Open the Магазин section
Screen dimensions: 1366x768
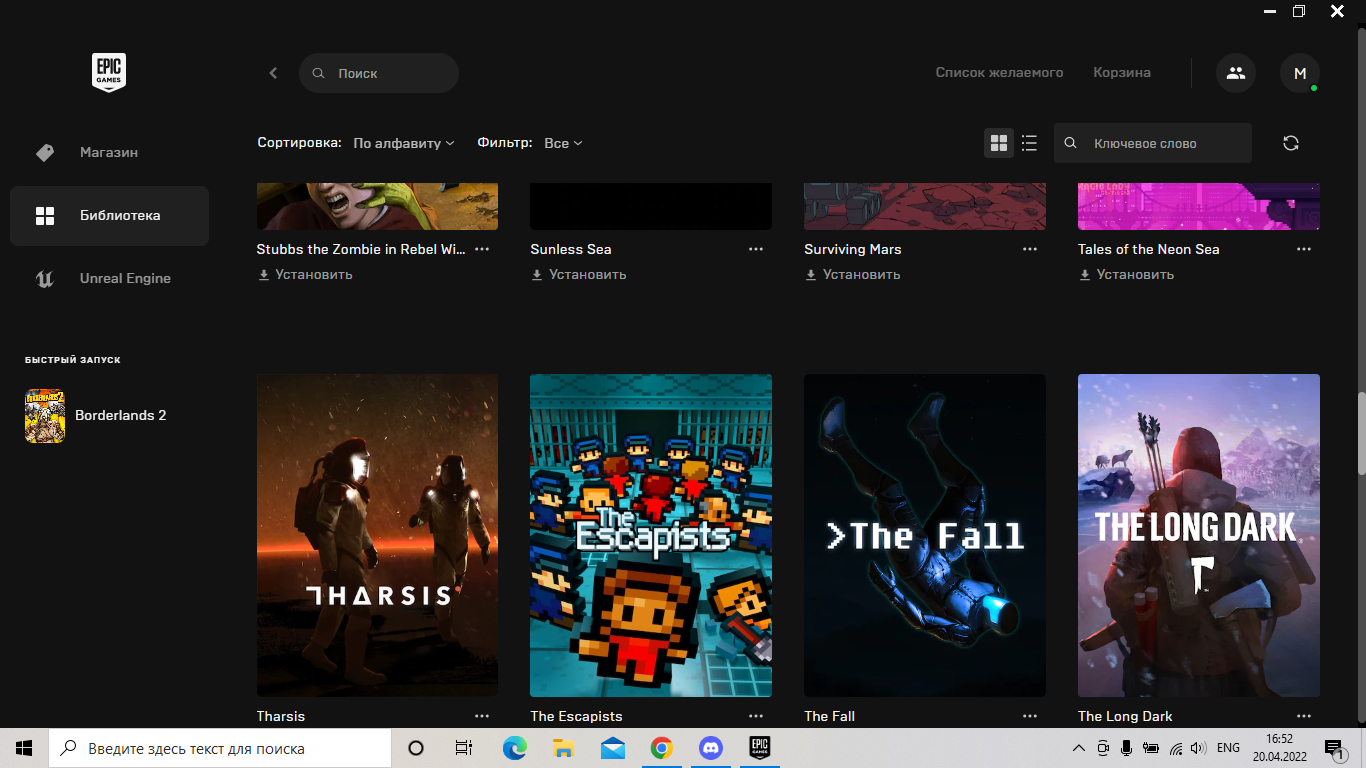coord(109,153)
